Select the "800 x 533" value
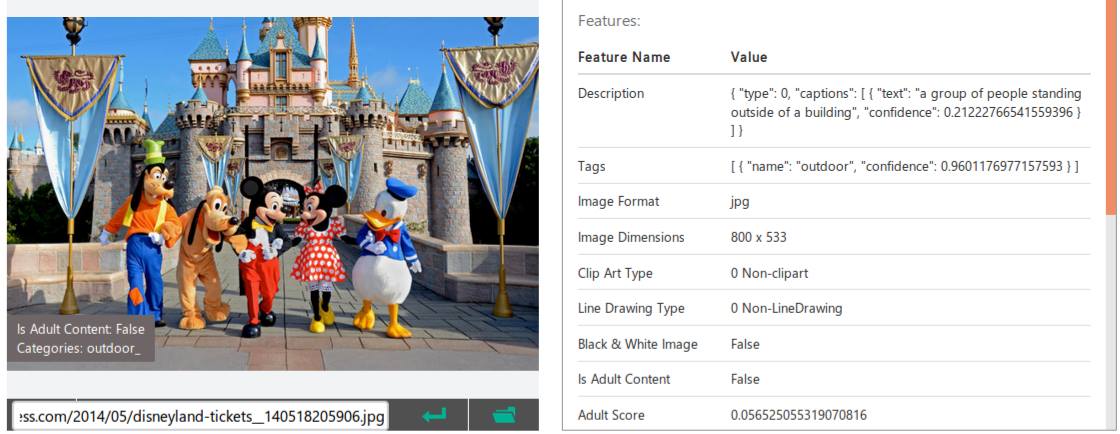Viewport: 1120px width, 434px height. (x=759, y=237)
